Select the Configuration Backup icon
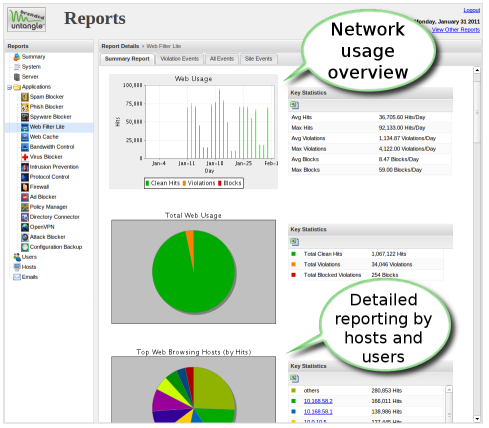 (25, 247)
